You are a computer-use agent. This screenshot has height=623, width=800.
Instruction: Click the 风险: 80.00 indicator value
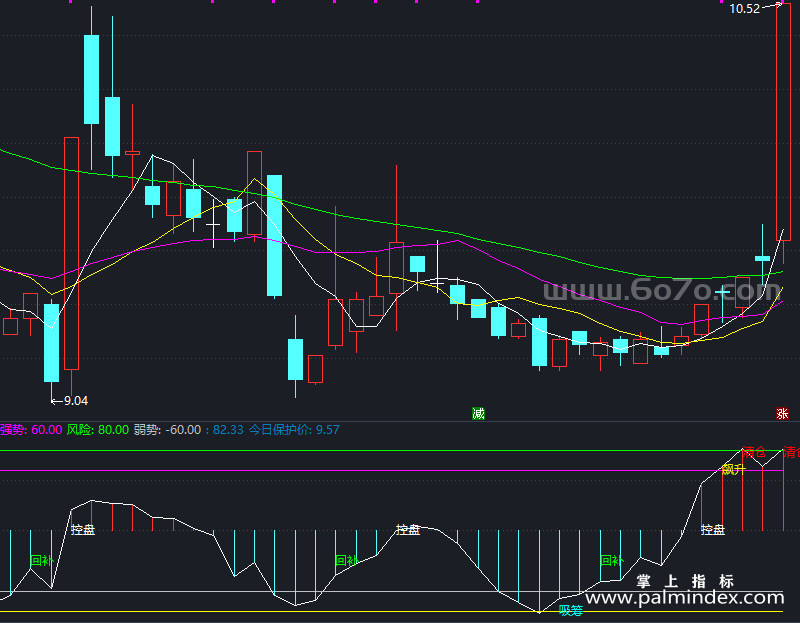point(97,430)
